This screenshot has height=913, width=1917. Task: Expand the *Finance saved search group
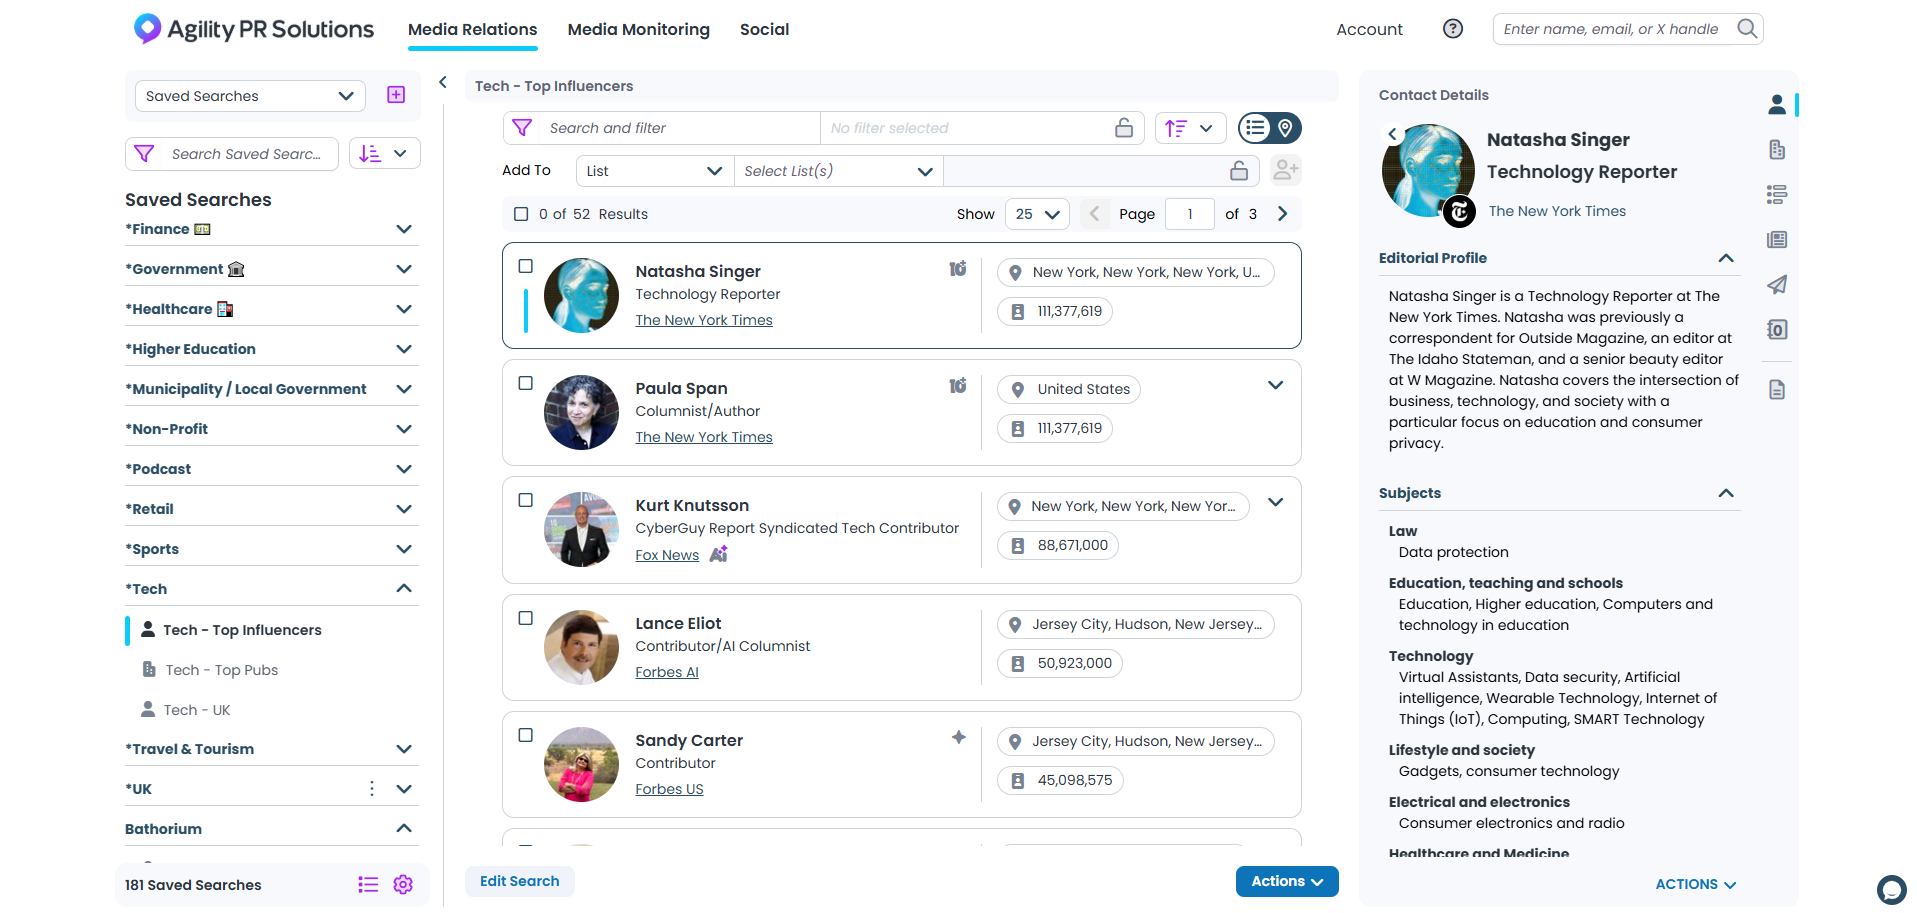pos(404,229)
